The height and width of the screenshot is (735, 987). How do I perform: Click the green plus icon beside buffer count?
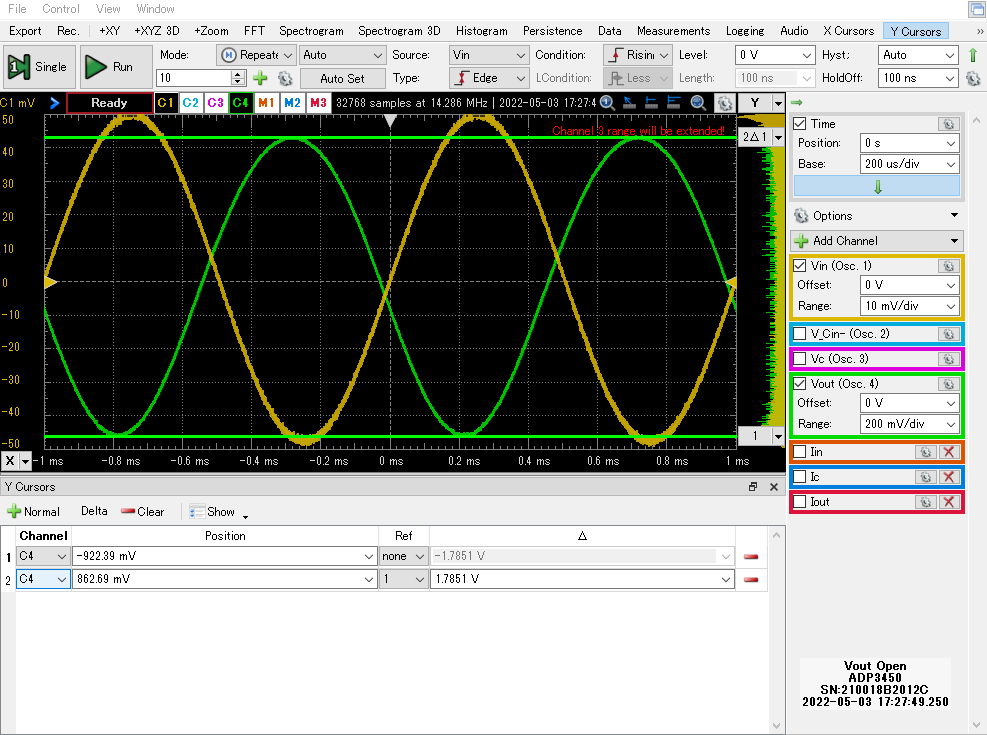point(260,78)
